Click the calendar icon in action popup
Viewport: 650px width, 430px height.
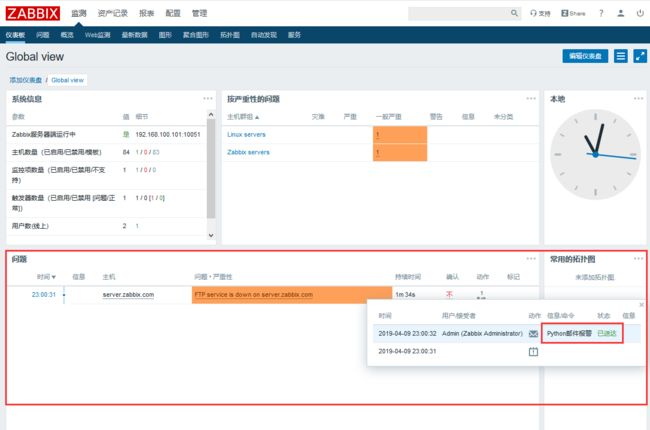tap(534, 352)
